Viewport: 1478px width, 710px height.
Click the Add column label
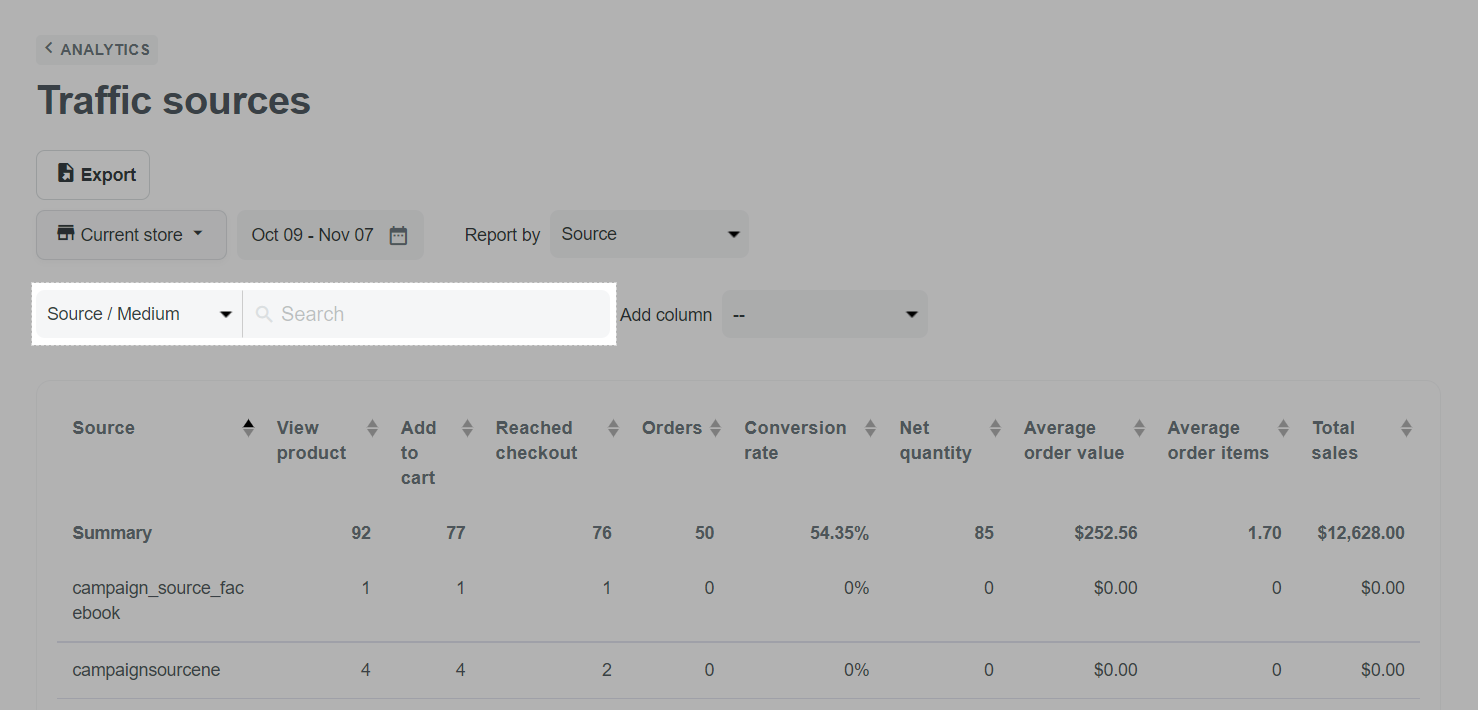pyautogui.click(x=666, y=315)
